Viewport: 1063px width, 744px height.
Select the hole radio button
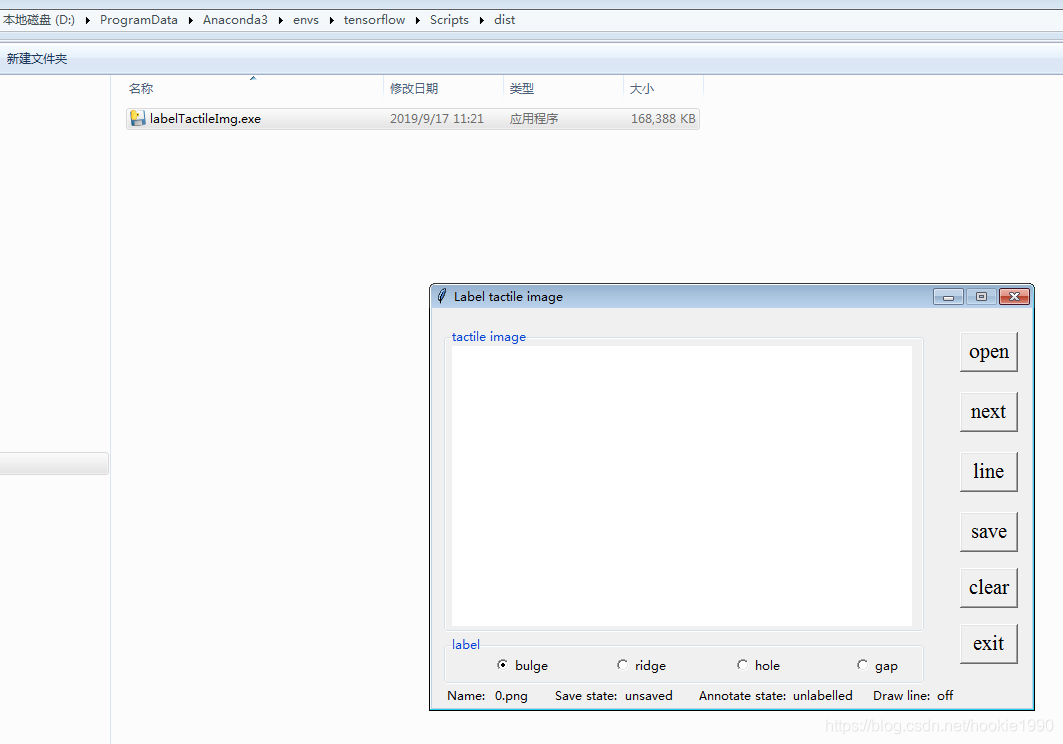[x=742, y=665]
